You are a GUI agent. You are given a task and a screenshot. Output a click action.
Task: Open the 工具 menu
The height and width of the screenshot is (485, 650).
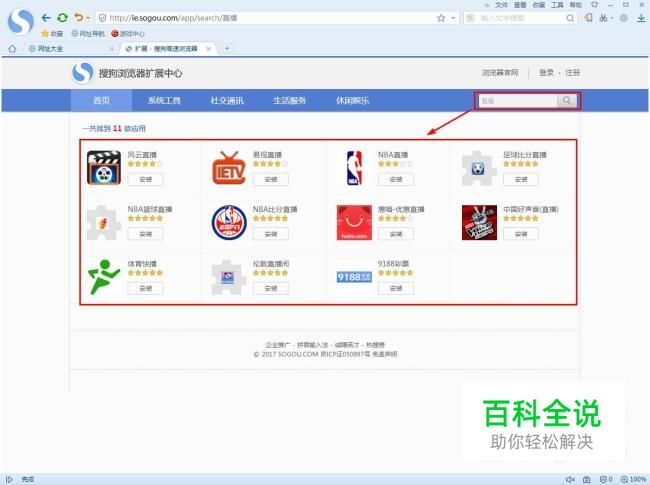pos(557,5)
